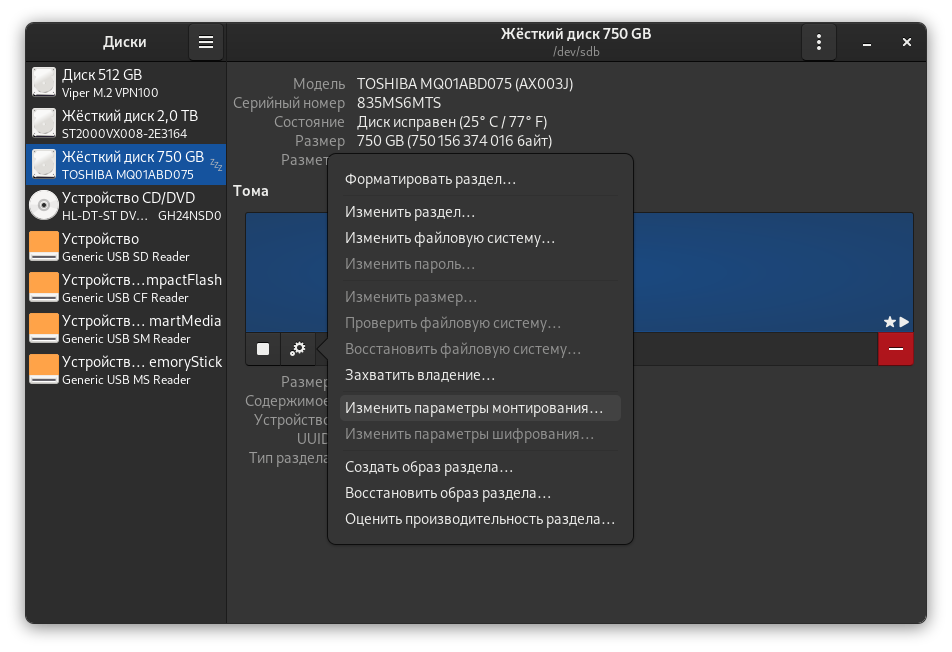Click the size value 750 GB (750 156 374 016 байт)

454,141
